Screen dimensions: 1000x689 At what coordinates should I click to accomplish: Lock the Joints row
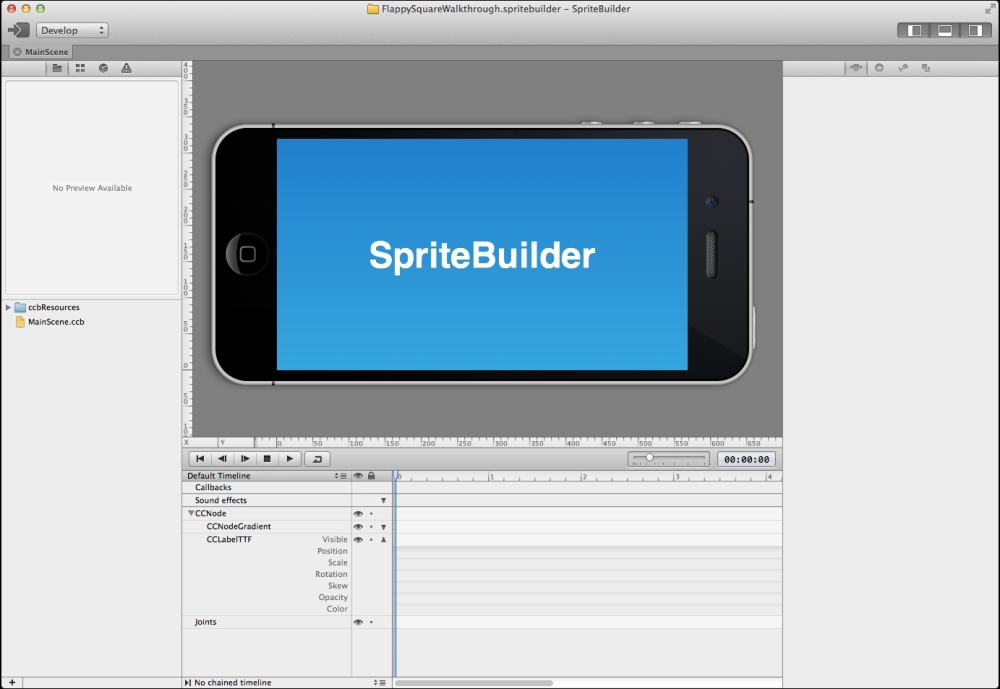(371, 622)
